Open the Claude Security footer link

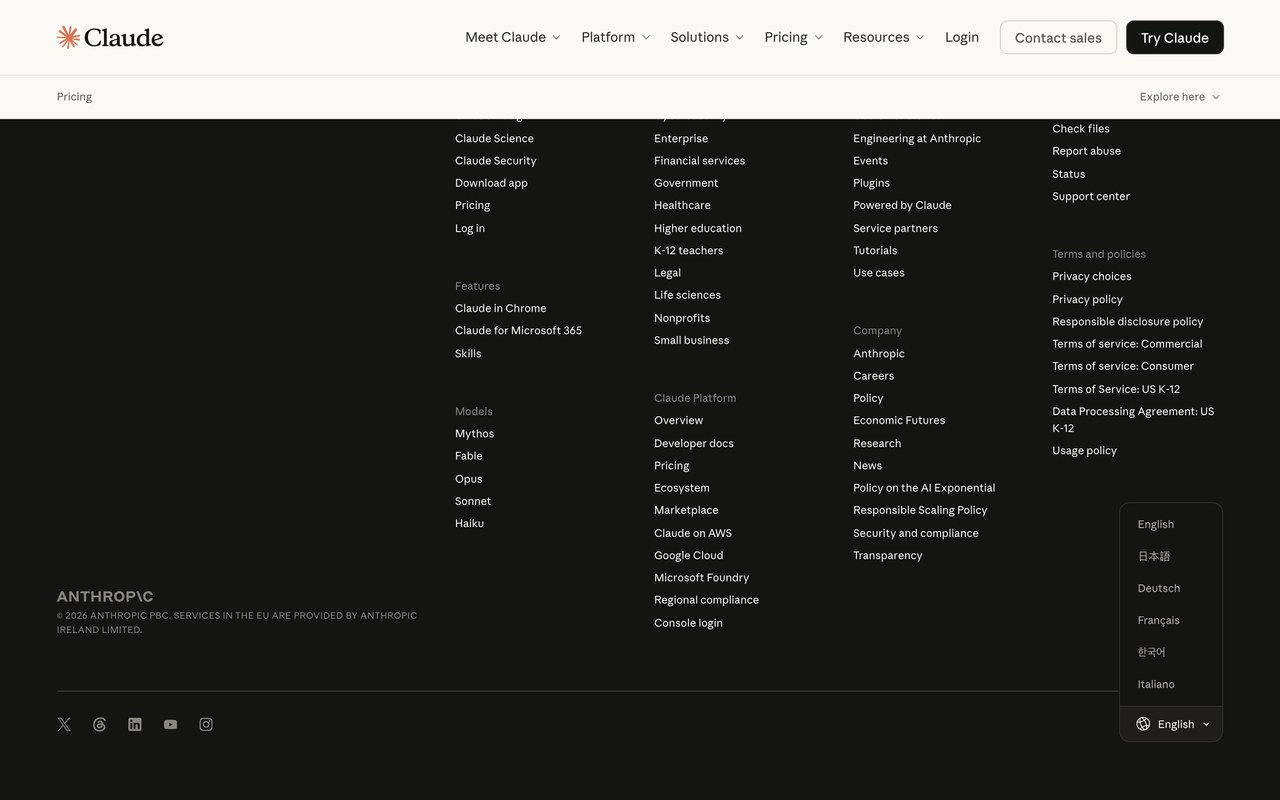(x=496, y=160)
